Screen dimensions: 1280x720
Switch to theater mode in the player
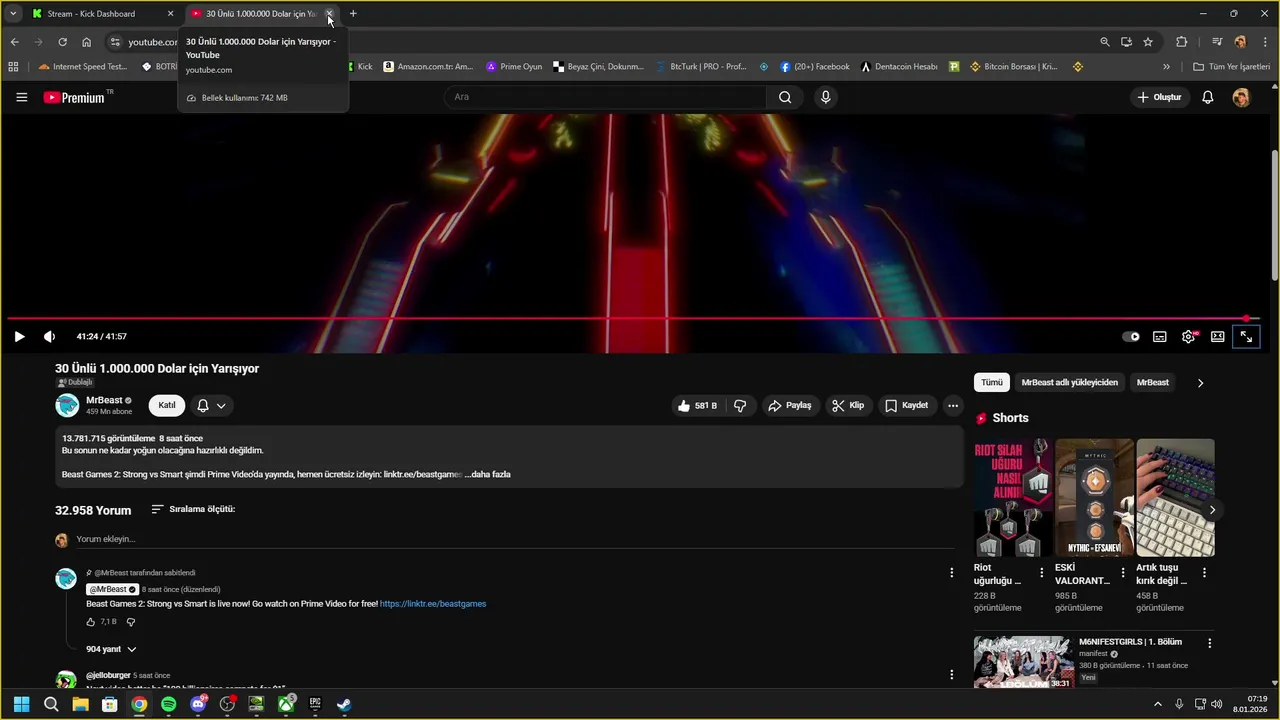click(1218, 337)
